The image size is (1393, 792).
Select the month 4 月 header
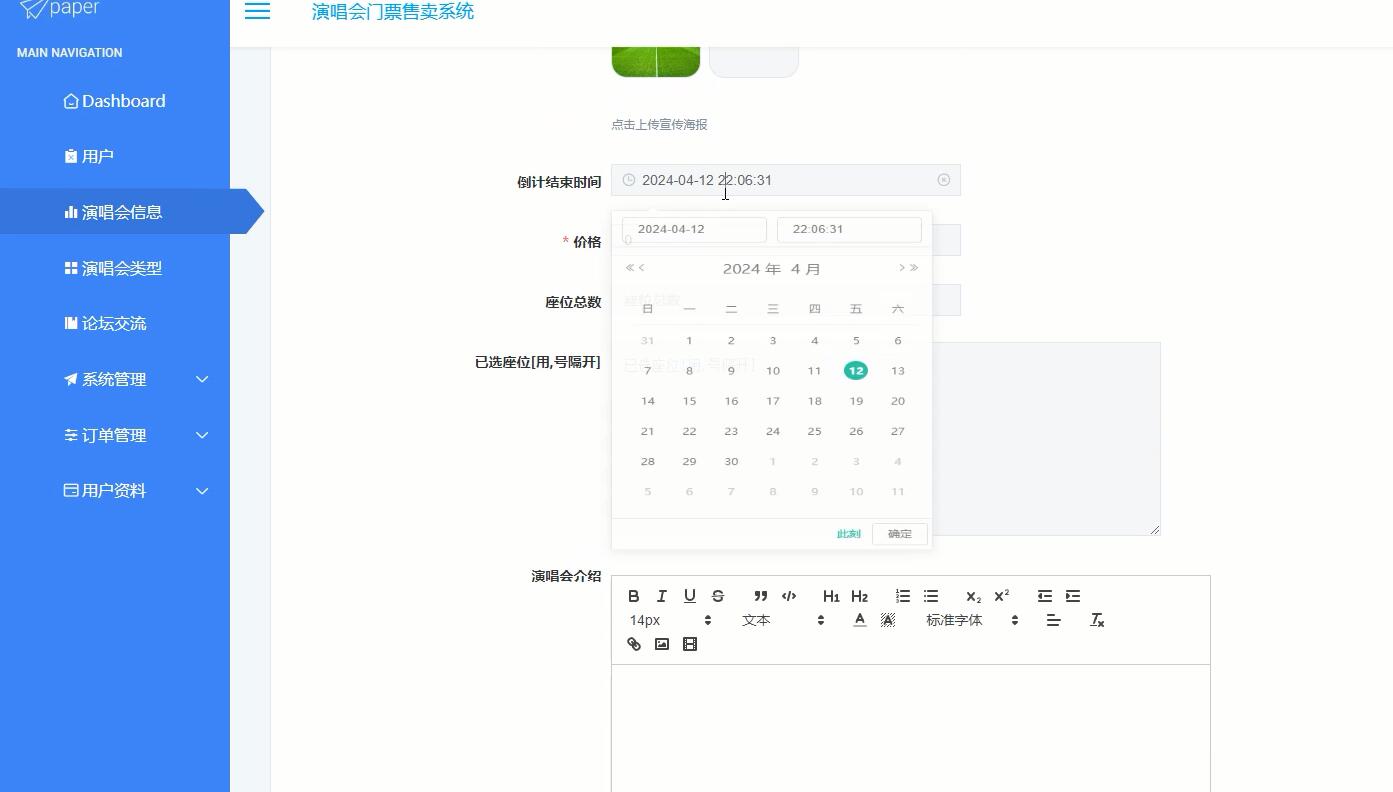[x=805, y=269]
